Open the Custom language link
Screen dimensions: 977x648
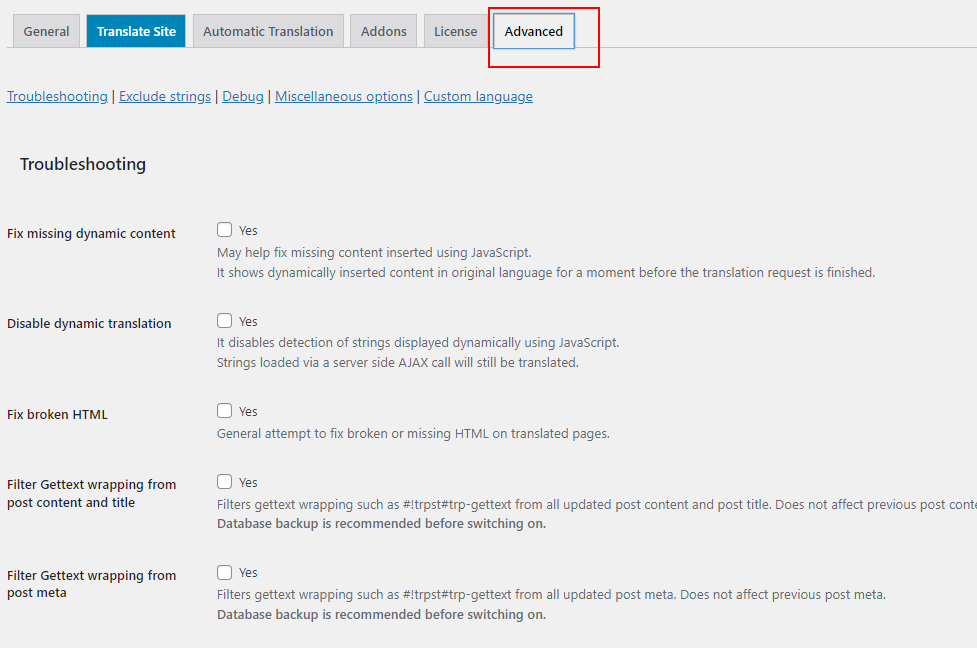tap(478, 97)
